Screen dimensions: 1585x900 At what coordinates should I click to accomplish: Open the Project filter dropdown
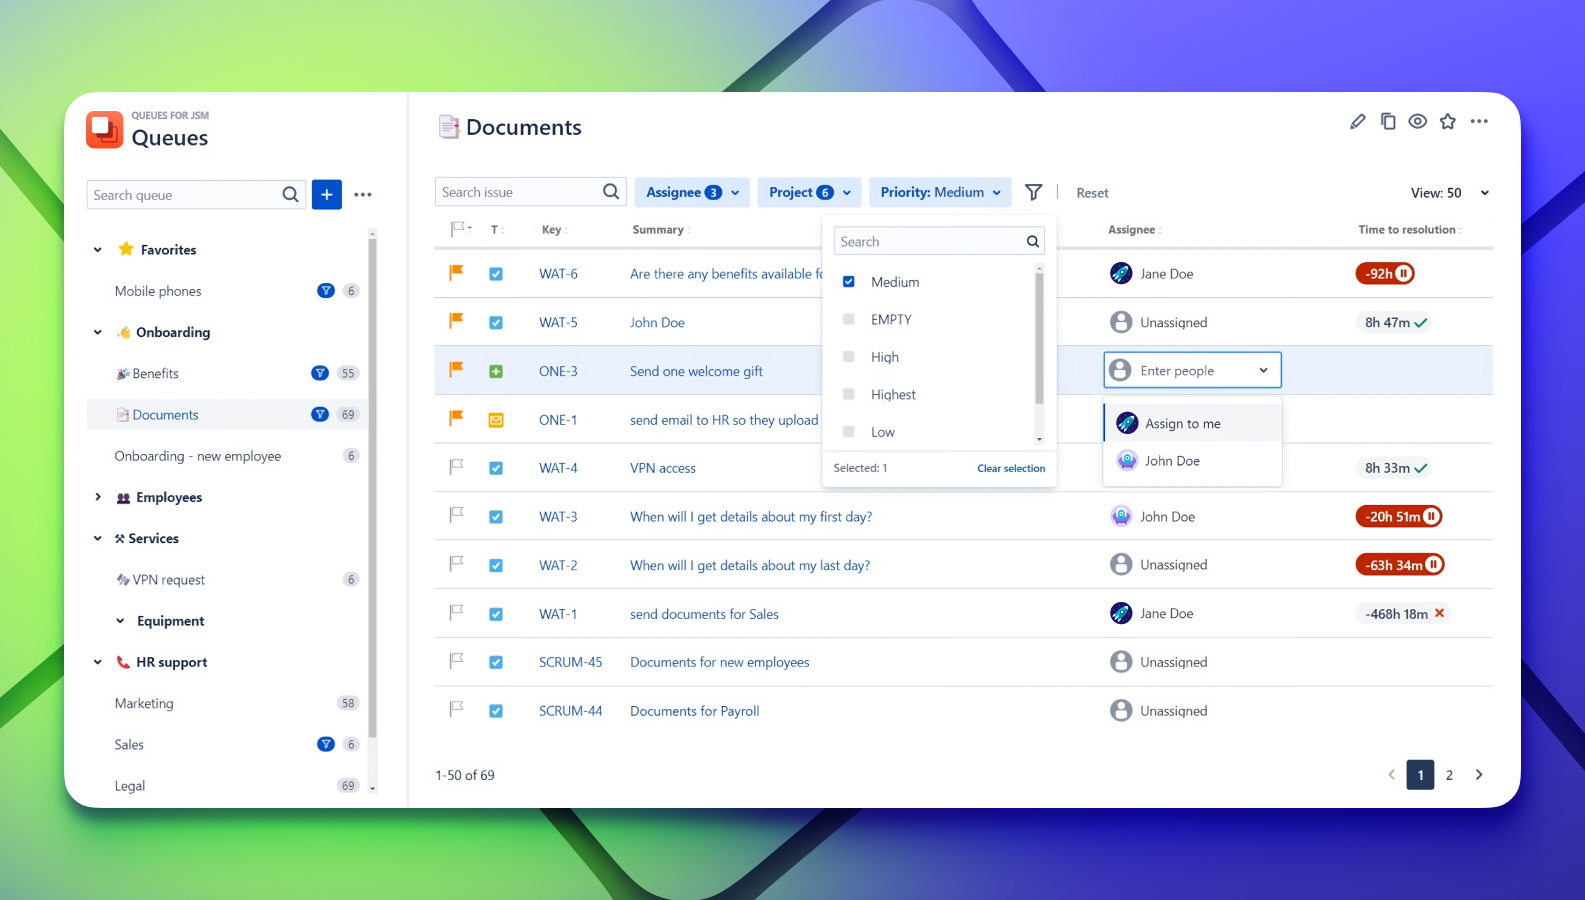point(810,192)
